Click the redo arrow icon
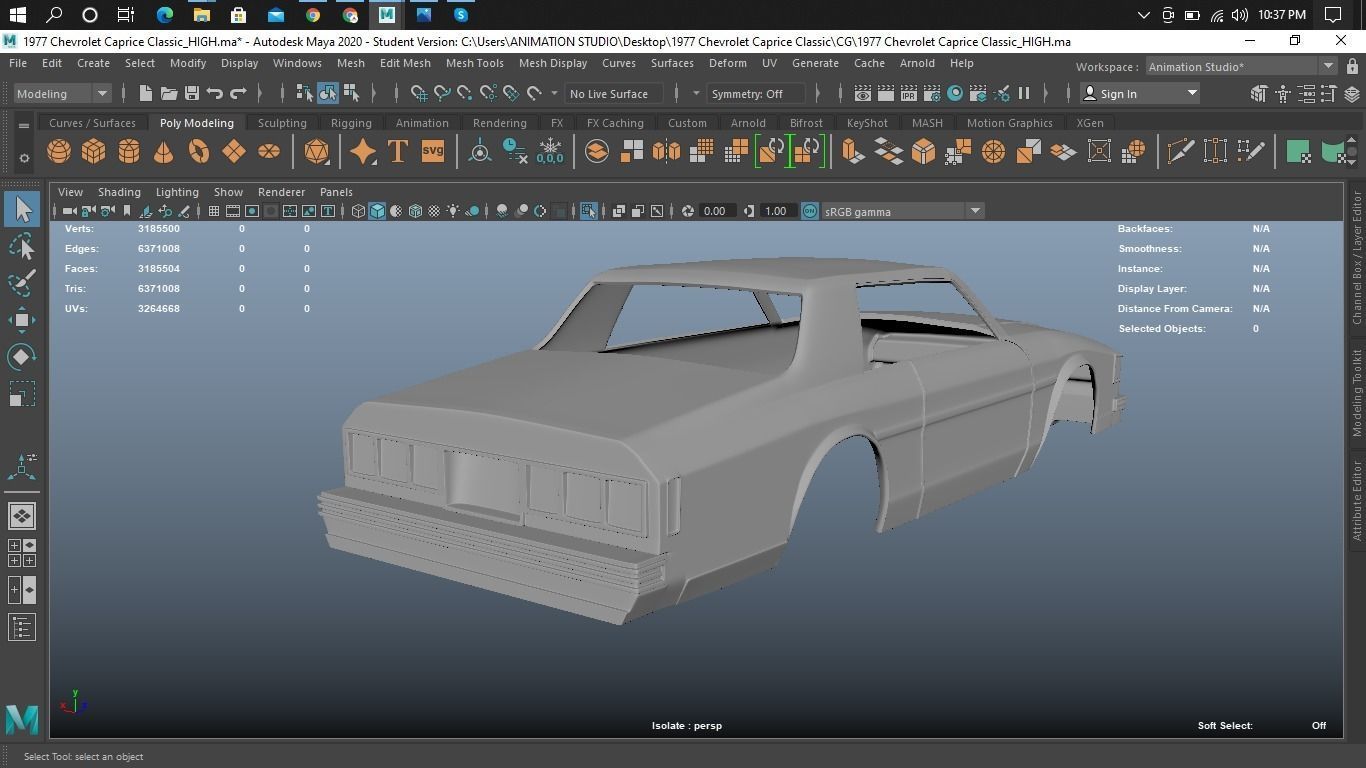This screenshot has height=768, width=1366. (238, 94)
